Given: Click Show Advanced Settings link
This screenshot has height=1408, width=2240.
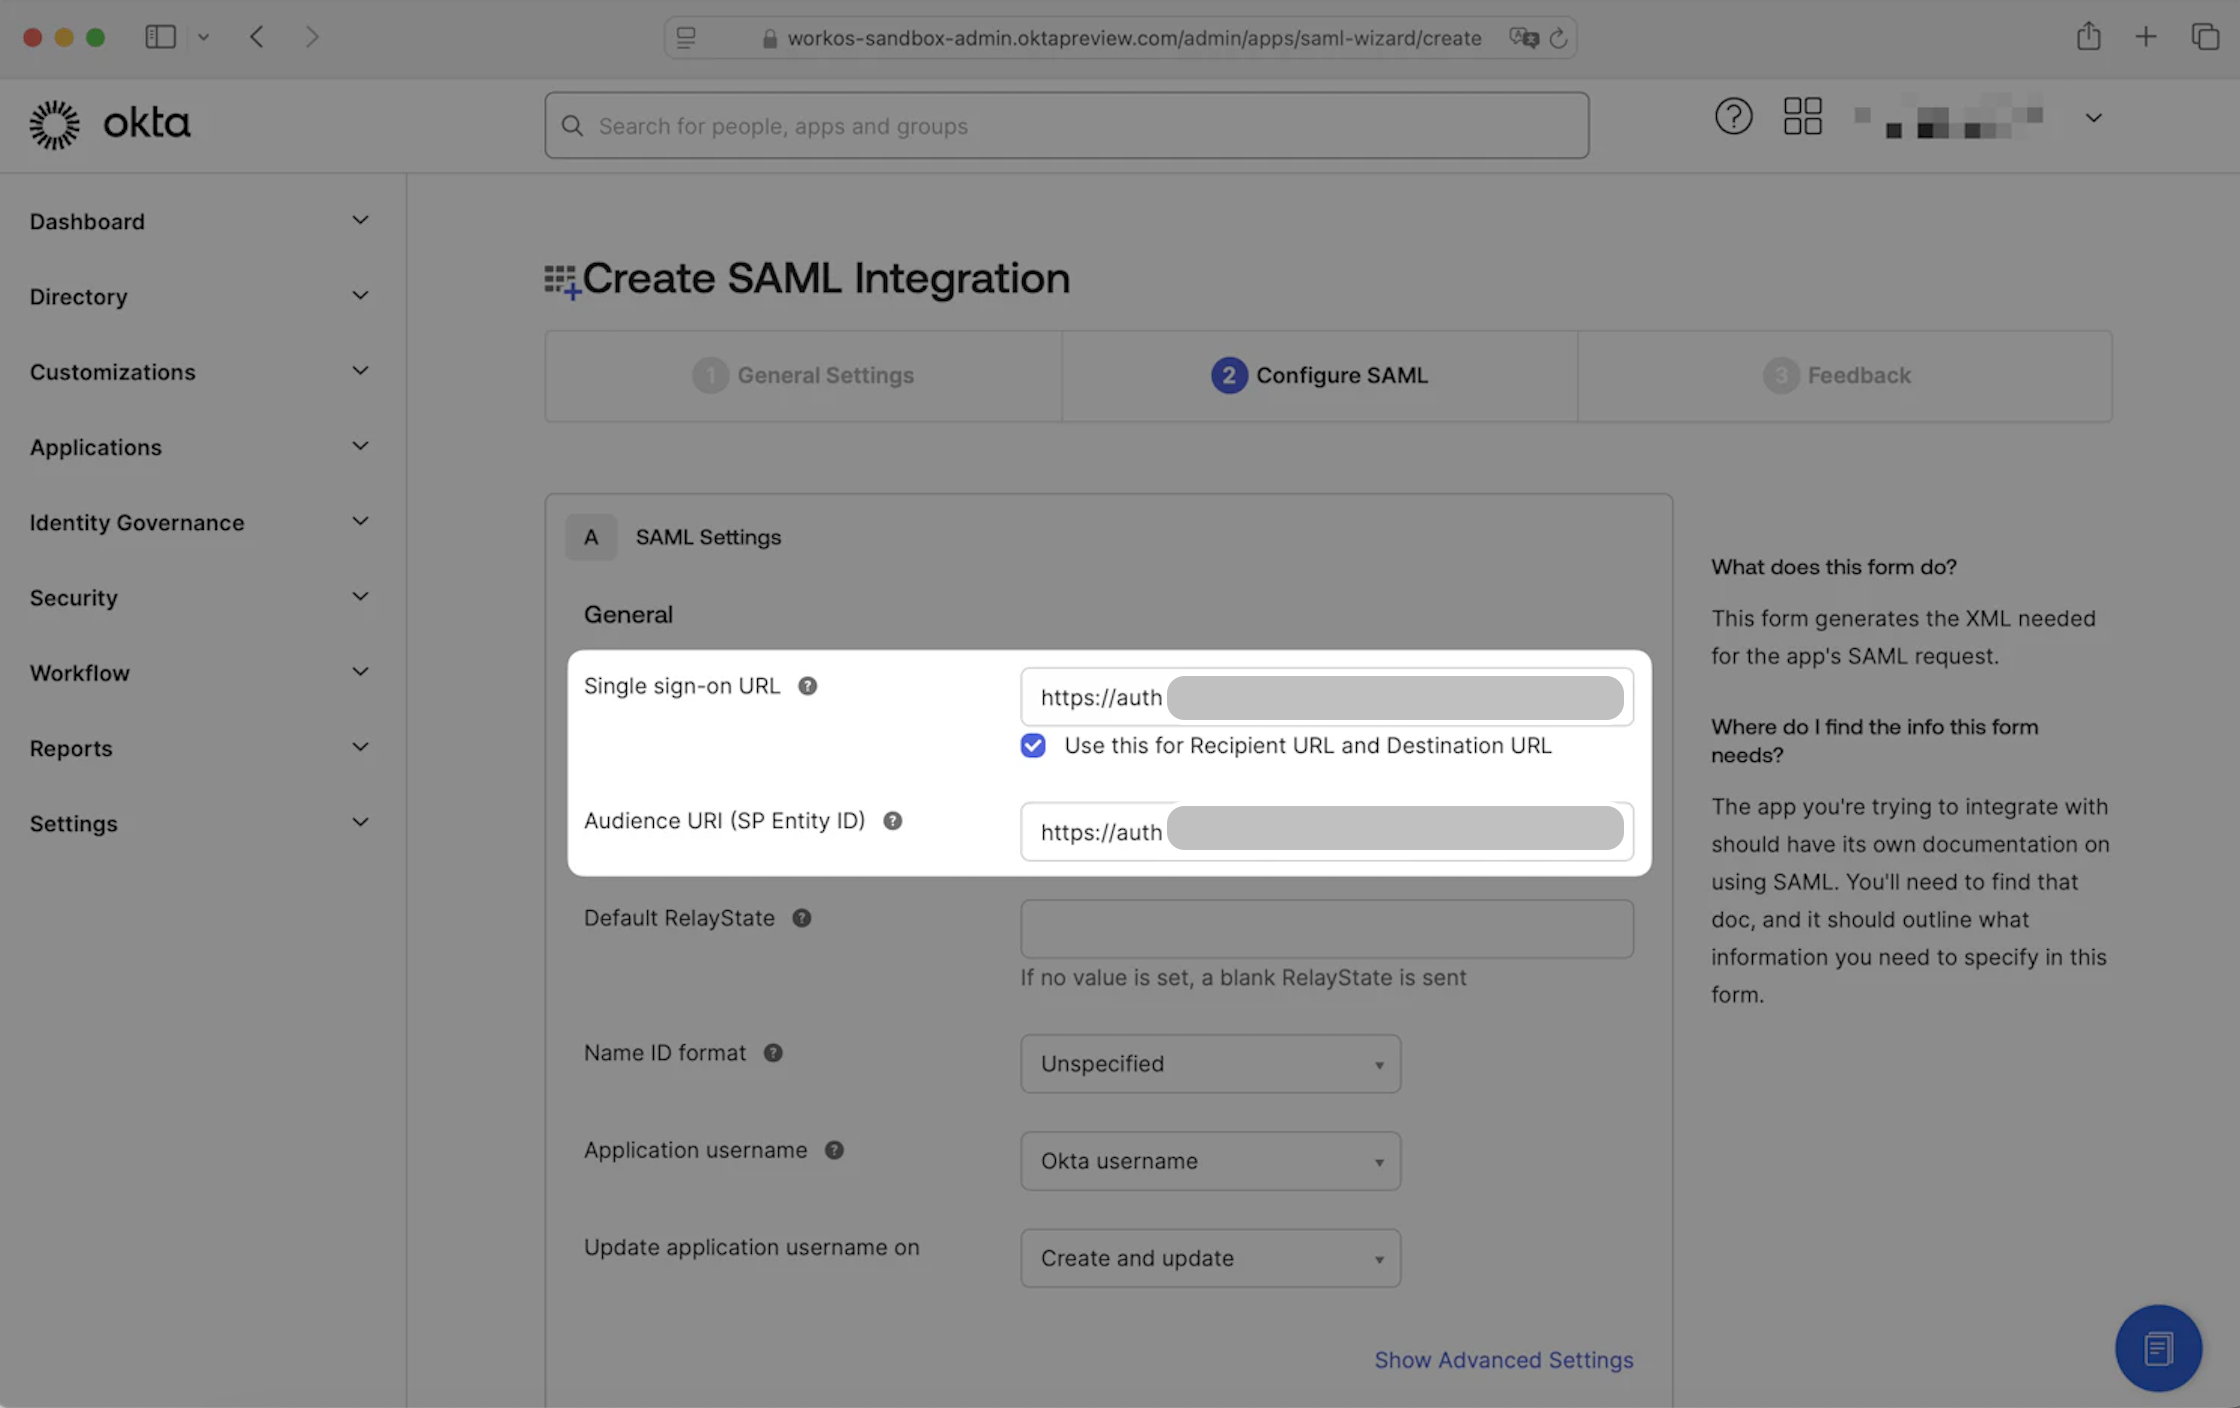Looking at the screenshot, I should (1503, 1360).
